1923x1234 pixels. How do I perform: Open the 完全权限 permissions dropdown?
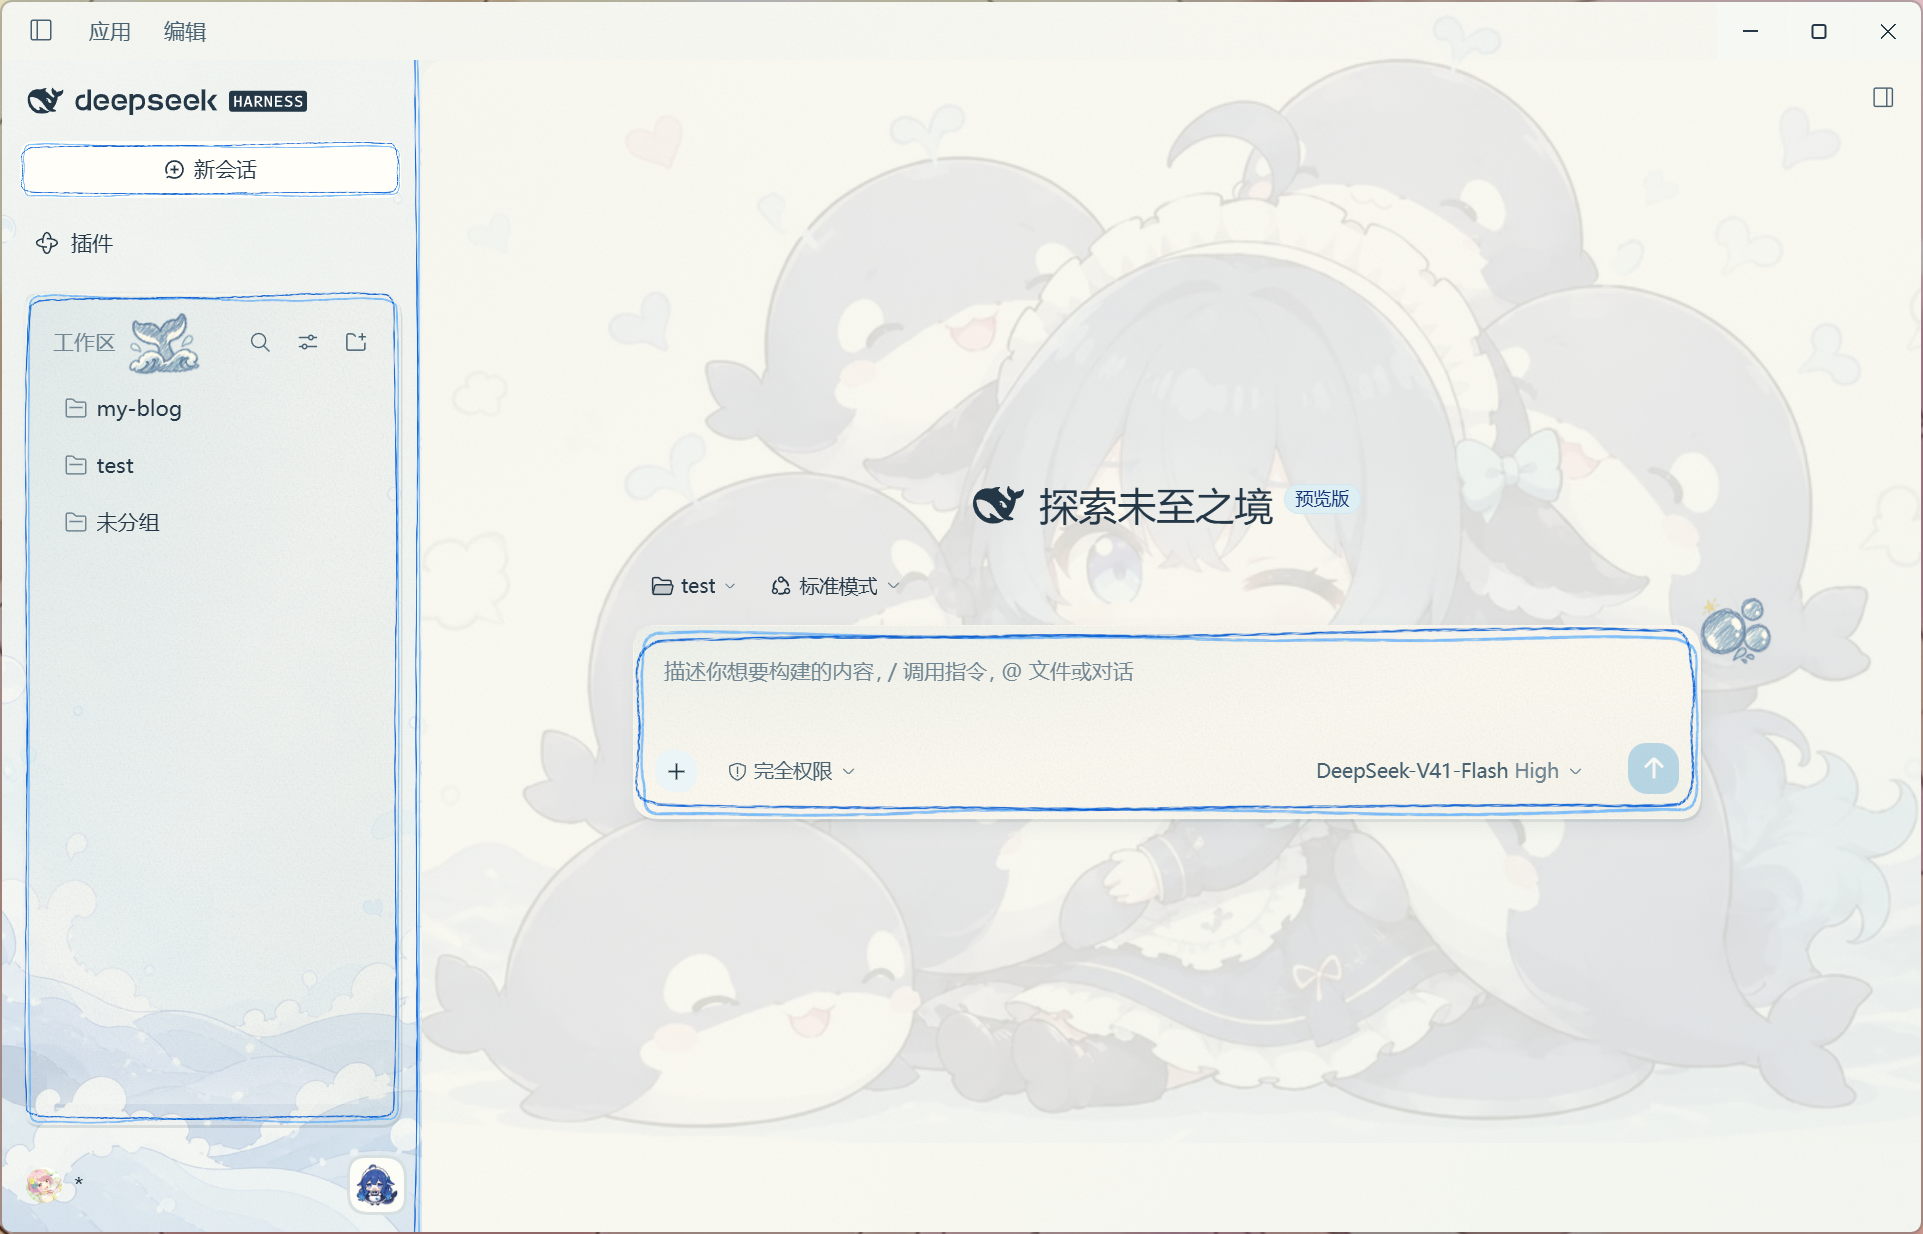point(791,771)
